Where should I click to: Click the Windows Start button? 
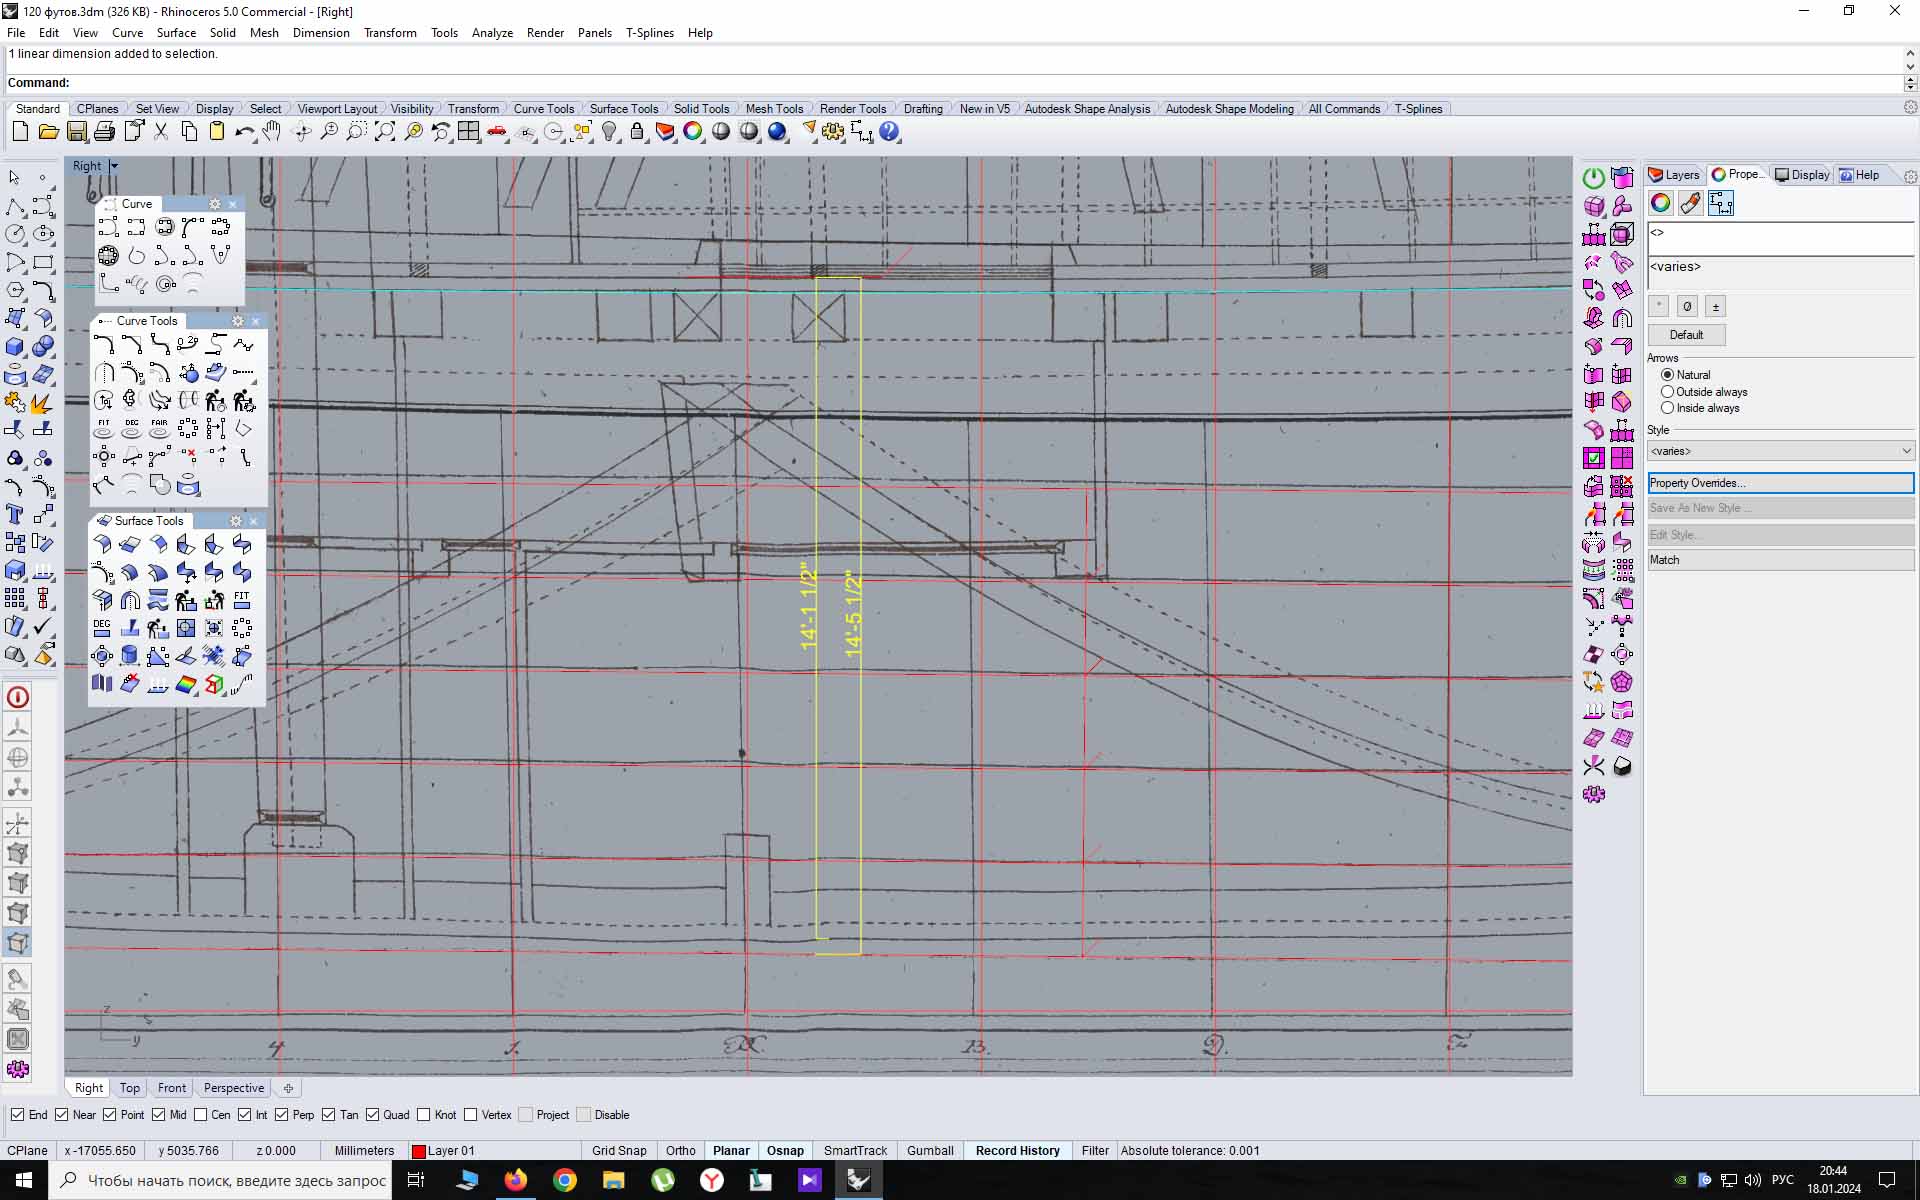tap(24, 1180)
